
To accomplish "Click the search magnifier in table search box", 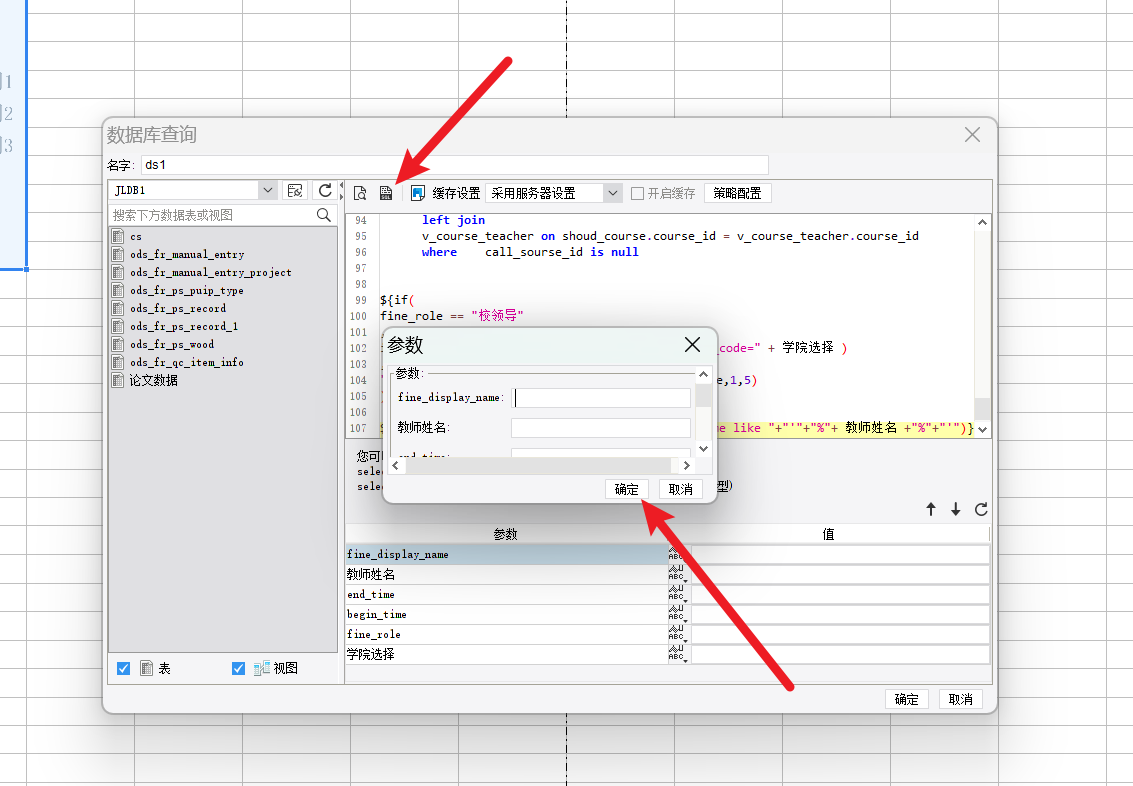I will pos(324,215).
